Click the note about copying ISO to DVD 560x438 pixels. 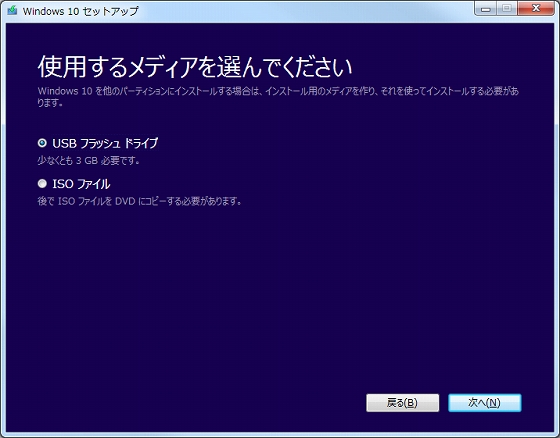(139, 201)
